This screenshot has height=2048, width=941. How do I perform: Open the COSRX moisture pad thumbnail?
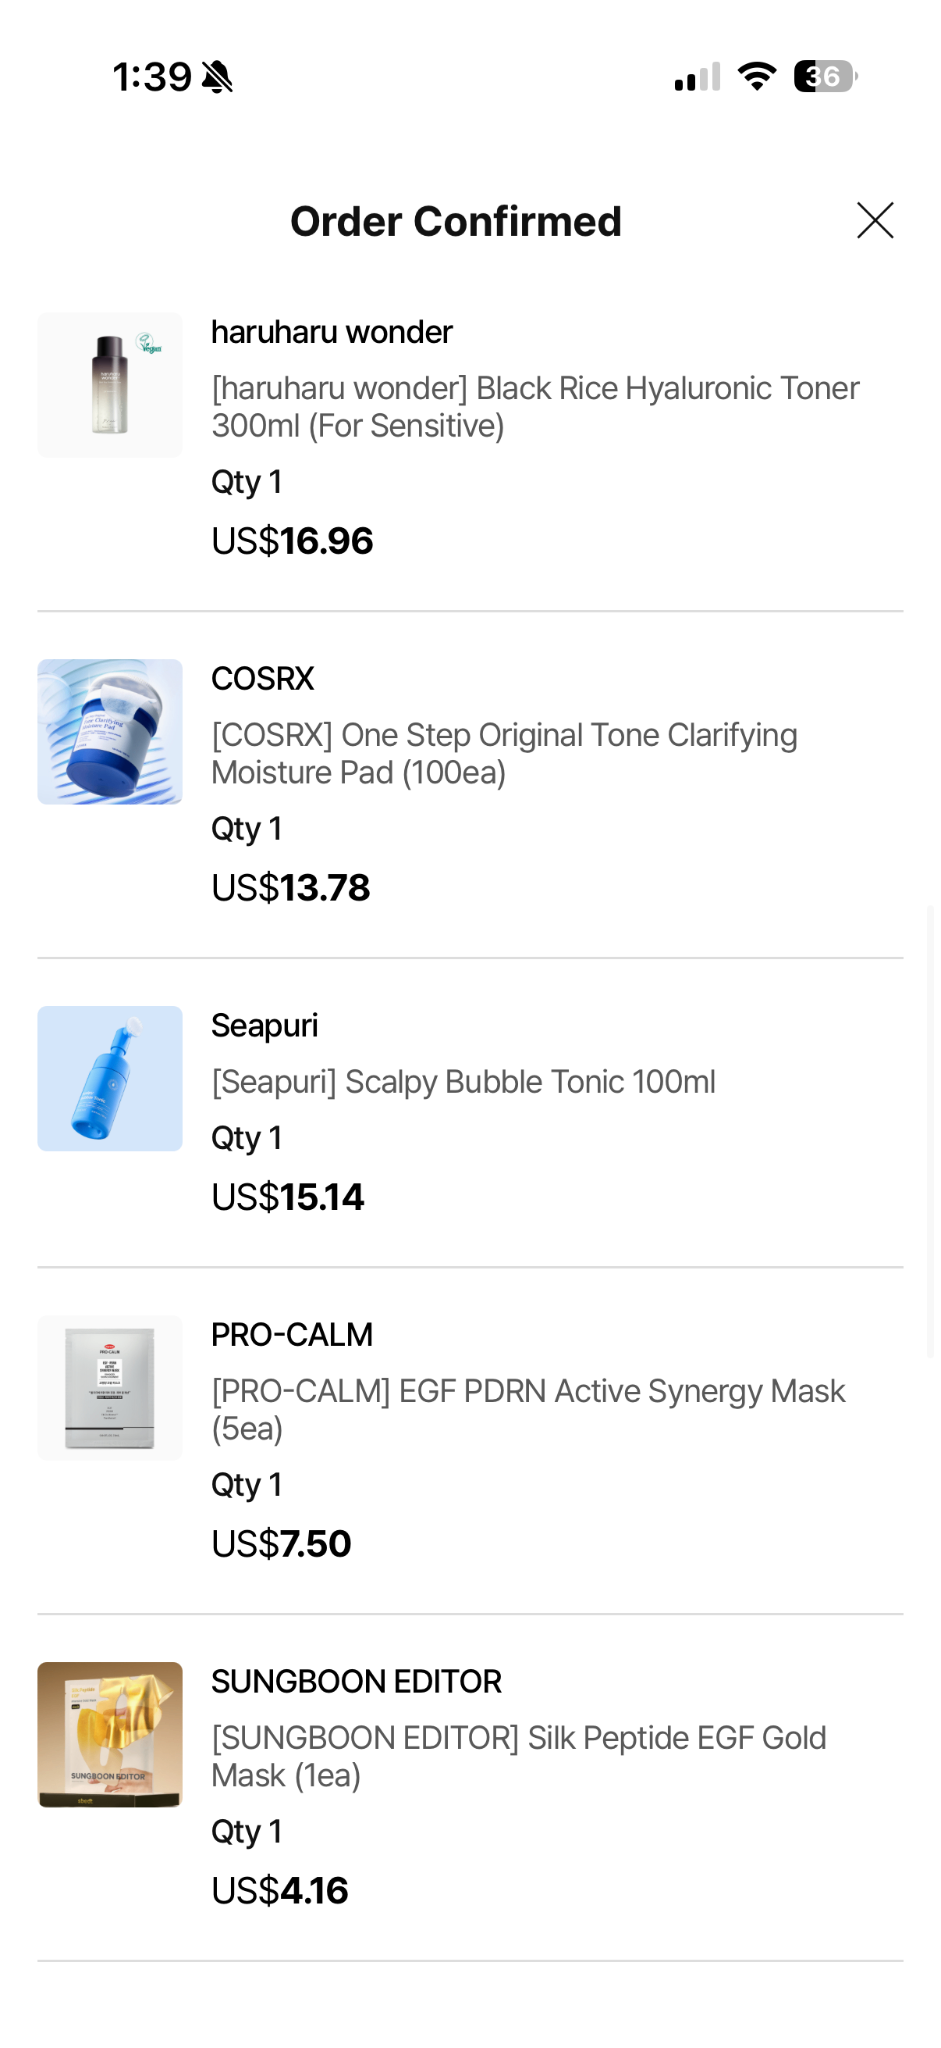(110, 732)
